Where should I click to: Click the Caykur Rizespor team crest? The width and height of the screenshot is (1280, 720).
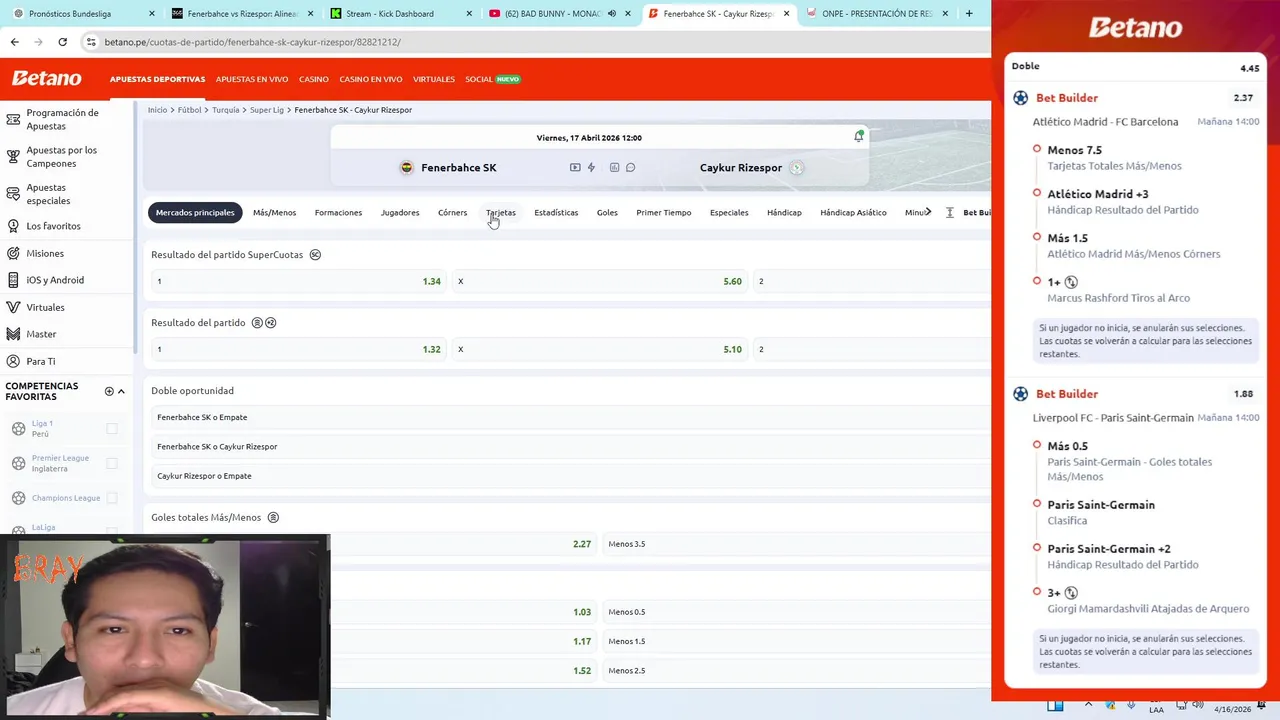click(x=796, y=168)
